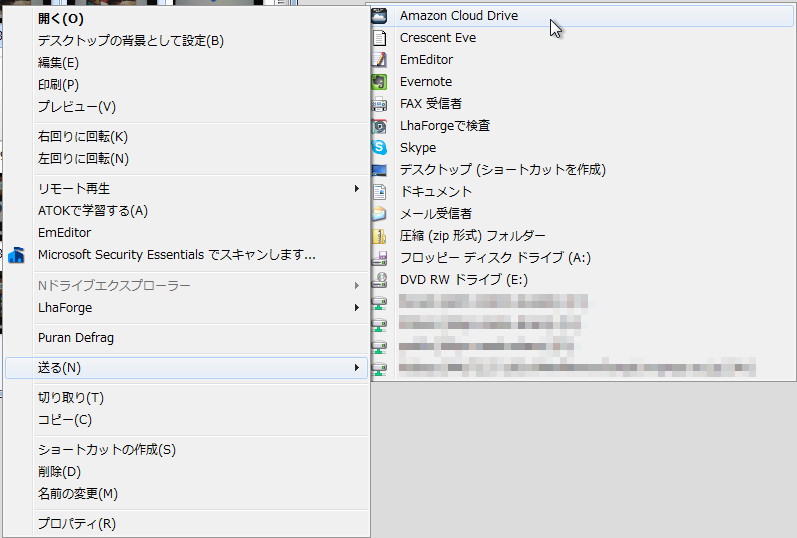Image resolution: width=797 pixels, height=538 pixels.
Task: Click the last blurred network drive icon
Action: tap(379, 368)
